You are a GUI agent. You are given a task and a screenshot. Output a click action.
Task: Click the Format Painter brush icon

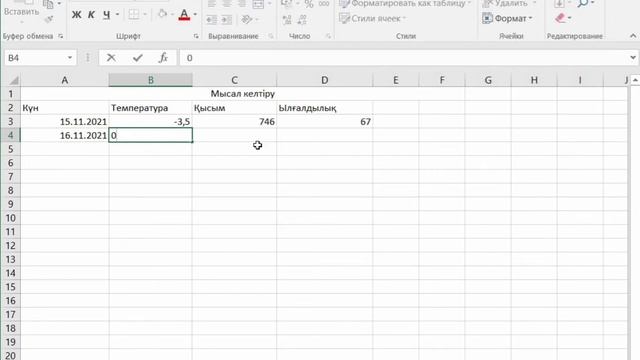49,18
